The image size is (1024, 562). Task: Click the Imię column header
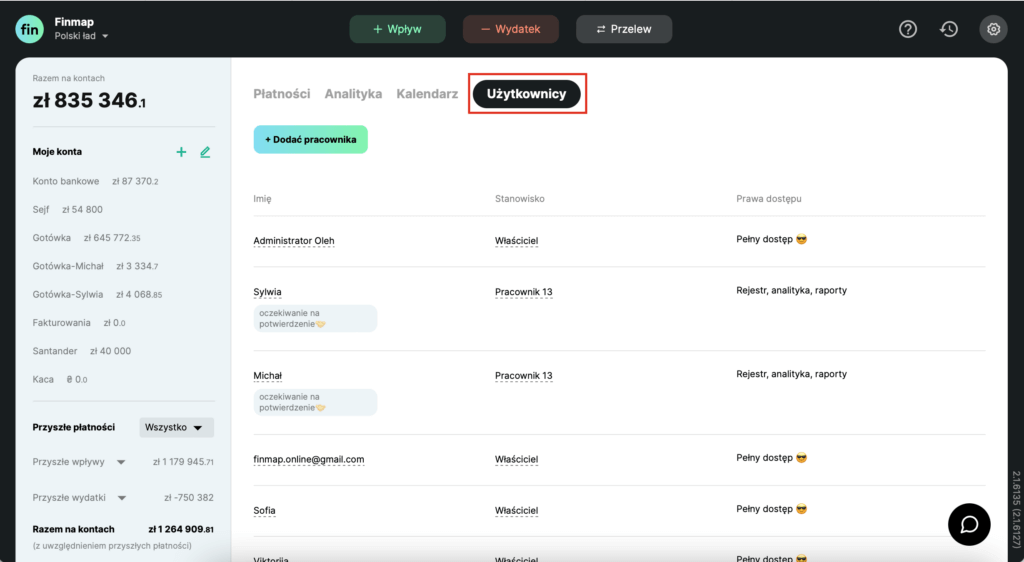coord(263,198)
